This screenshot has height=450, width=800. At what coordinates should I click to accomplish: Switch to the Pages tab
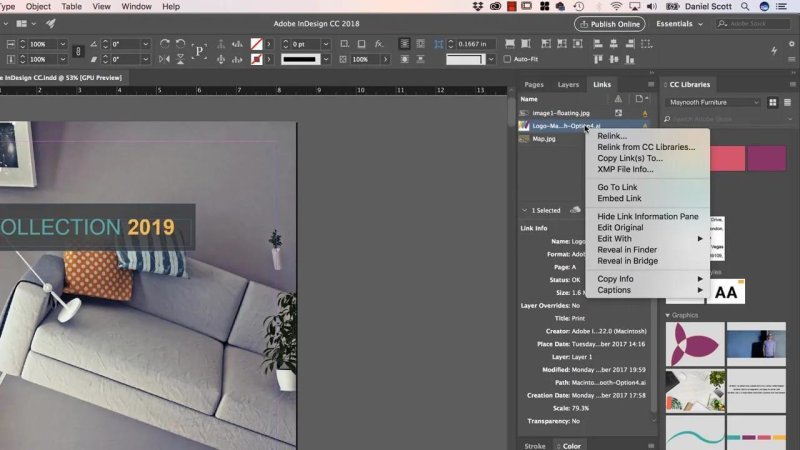pos(534,85)
